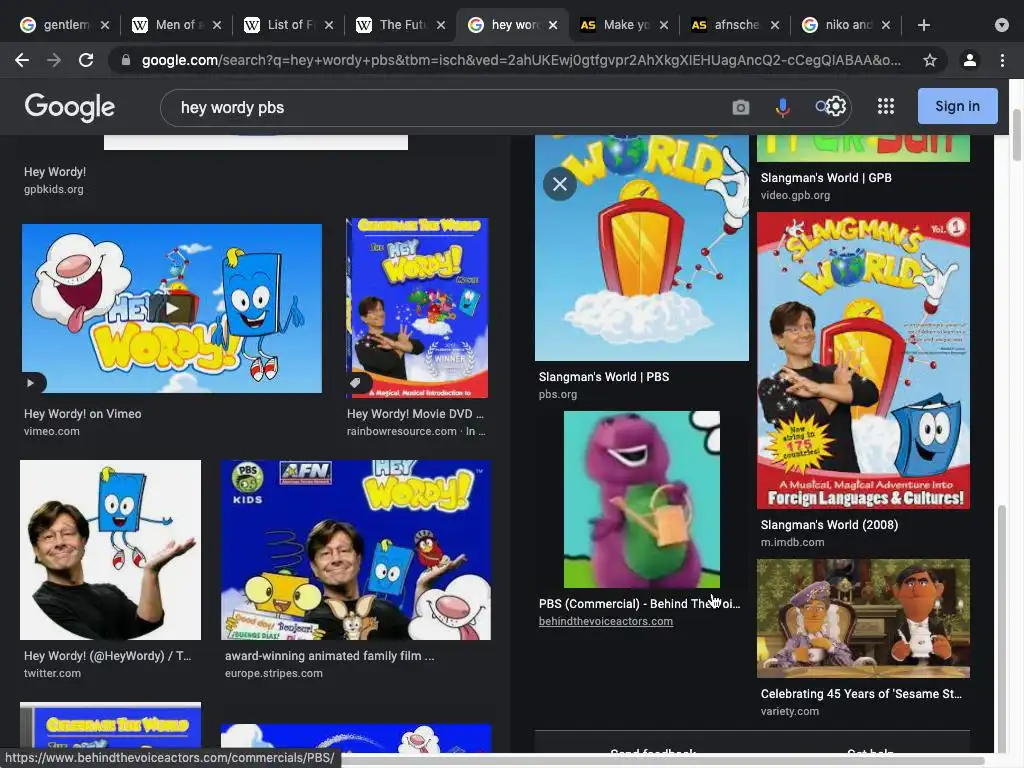1024x768 pixels.
Task: Close the 'Men of' tab
Action: (217, 25)
